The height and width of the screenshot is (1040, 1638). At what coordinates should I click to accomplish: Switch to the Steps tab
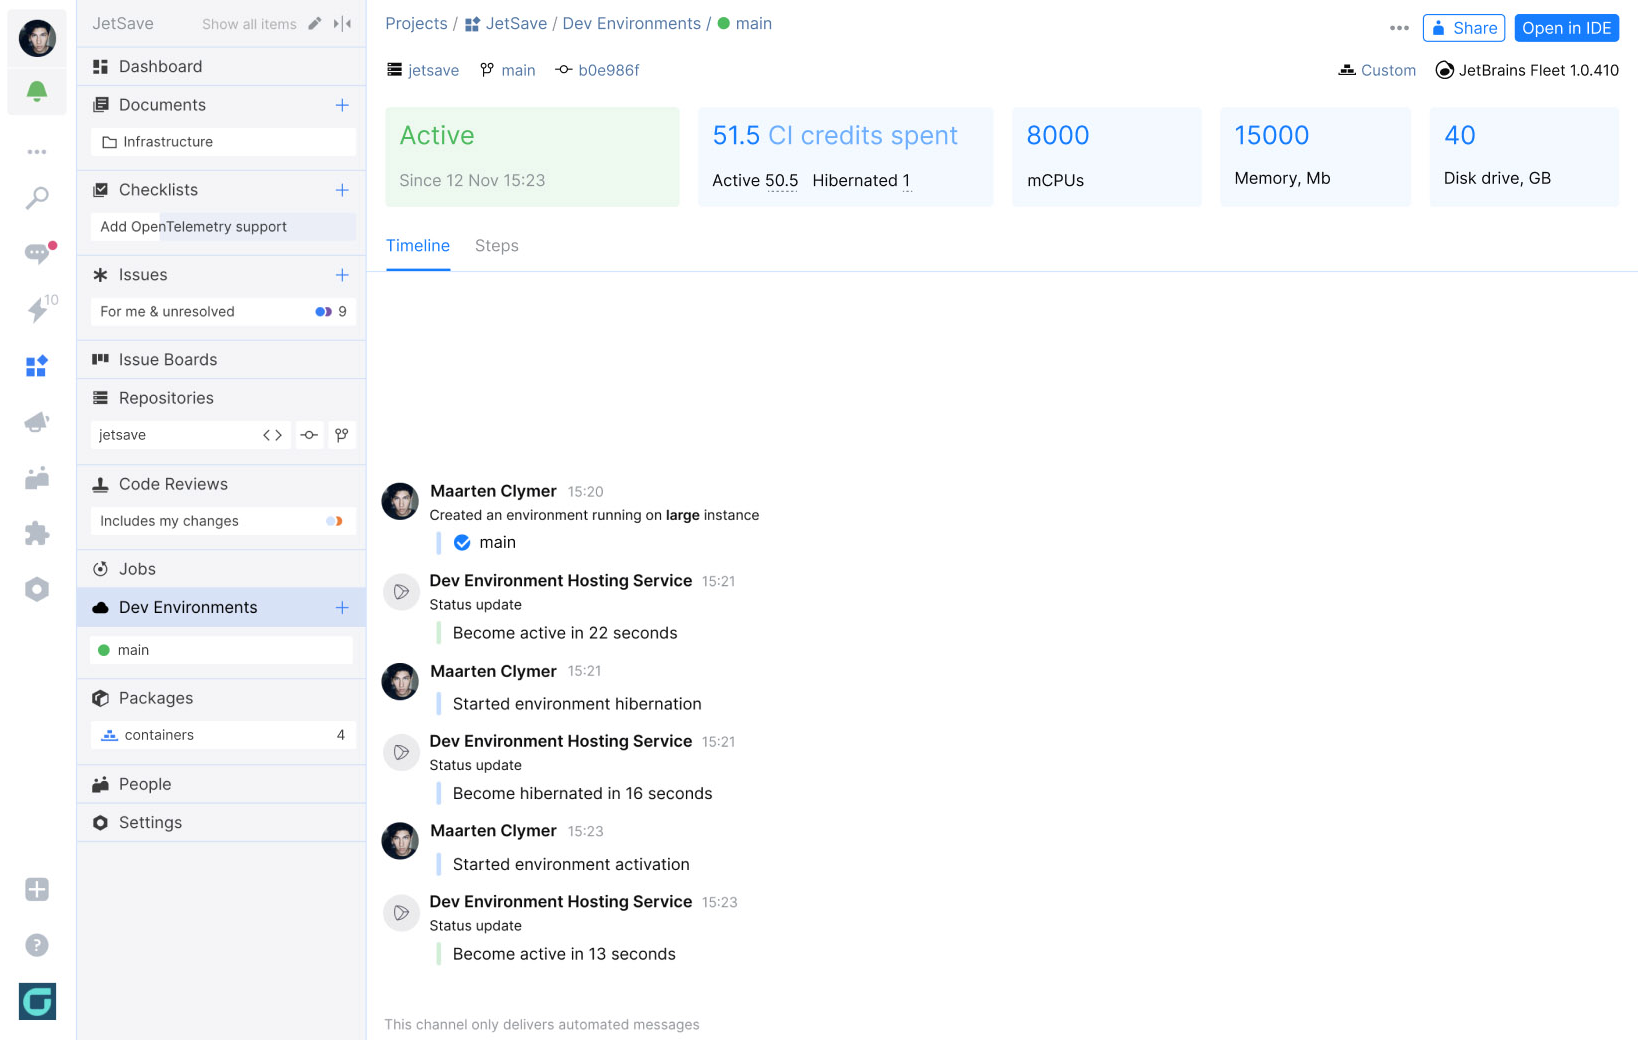tap(496, 246)
